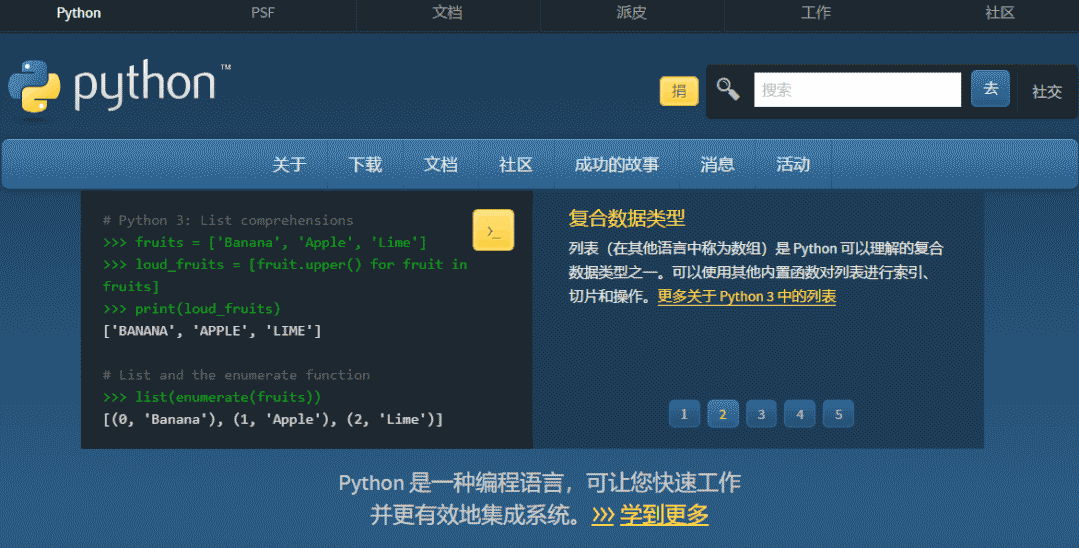Launch the interactive shell button
Viewport: 1079px width, 548px height.
[493, 231]
